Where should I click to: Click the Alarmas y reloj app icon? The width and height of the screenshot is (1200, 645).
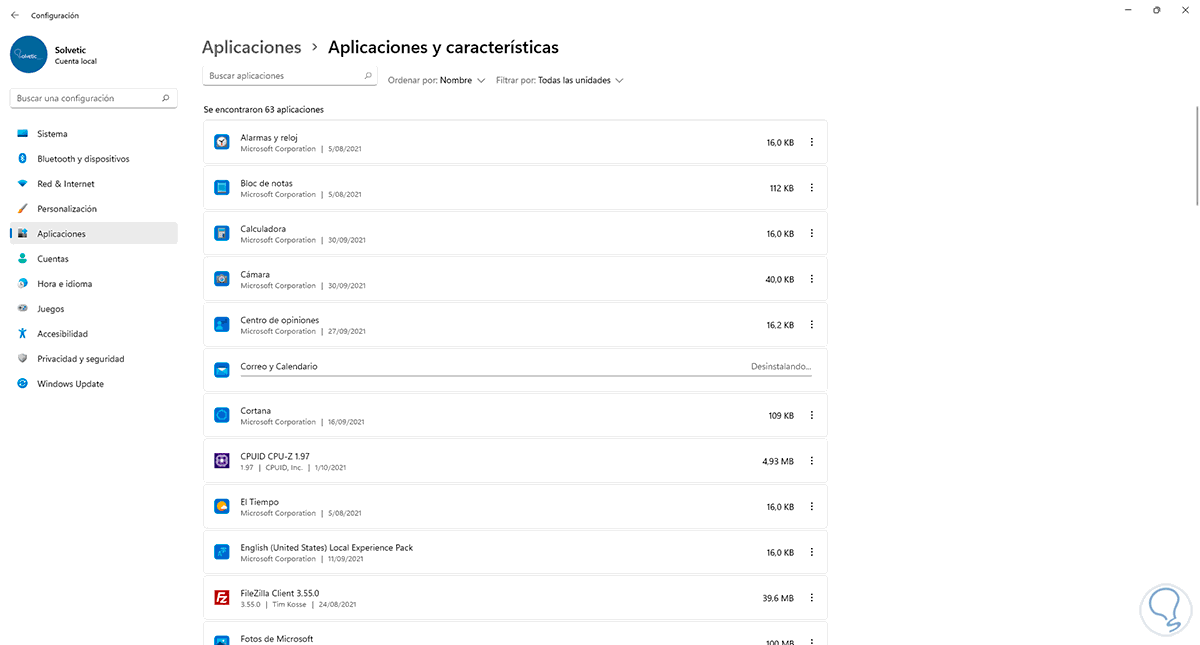coord(222,142)
